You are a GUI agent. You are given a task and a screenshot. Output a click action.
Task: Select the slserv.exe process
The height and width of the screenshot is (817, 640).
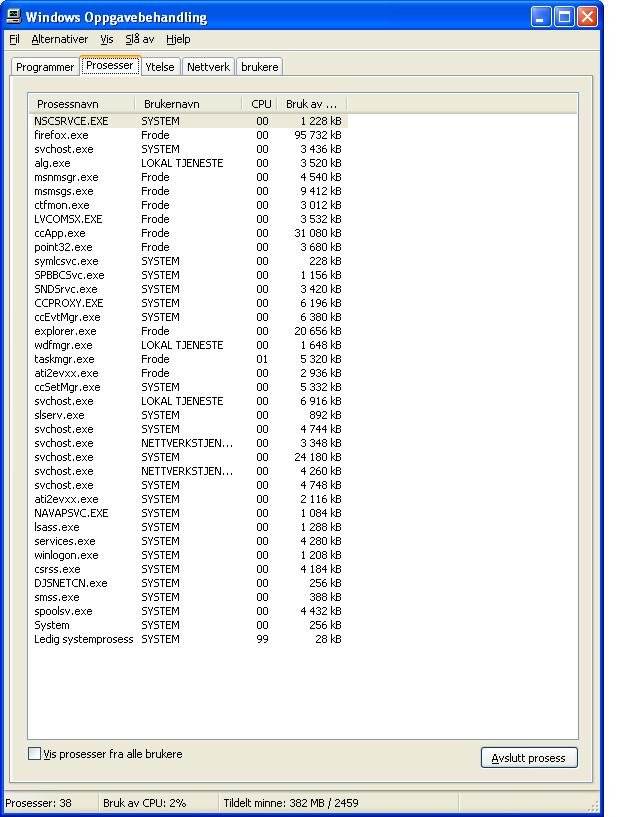[x=188, y=415]
